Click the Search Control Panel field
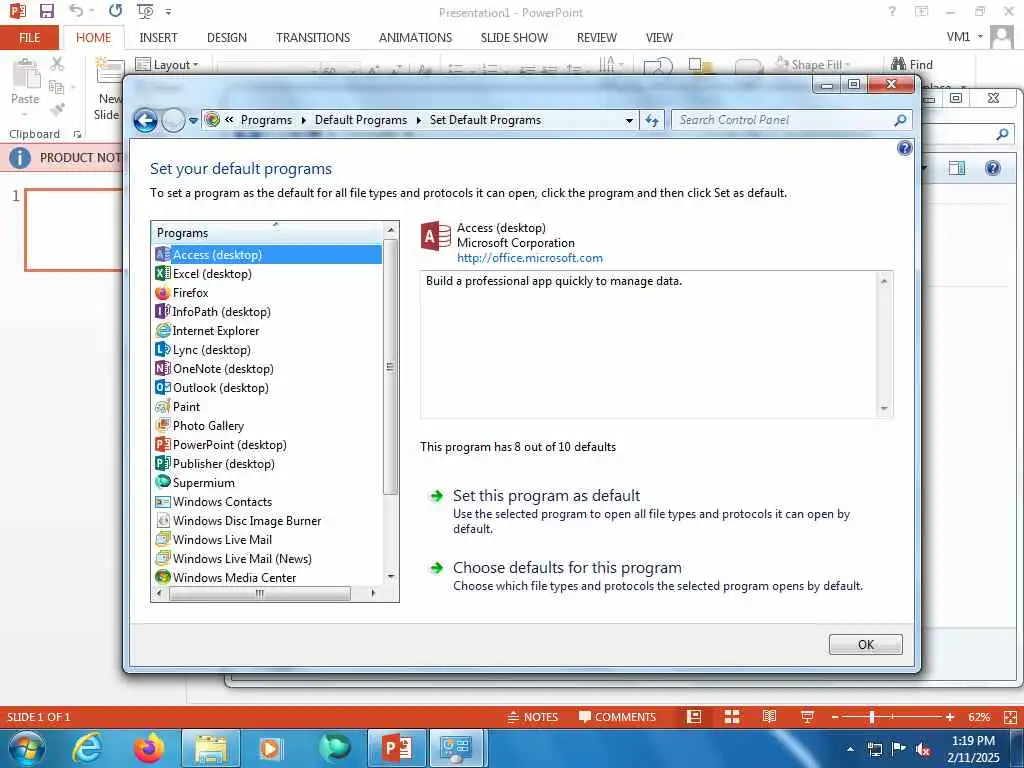The image size is (1024, 768). [784, 120]
